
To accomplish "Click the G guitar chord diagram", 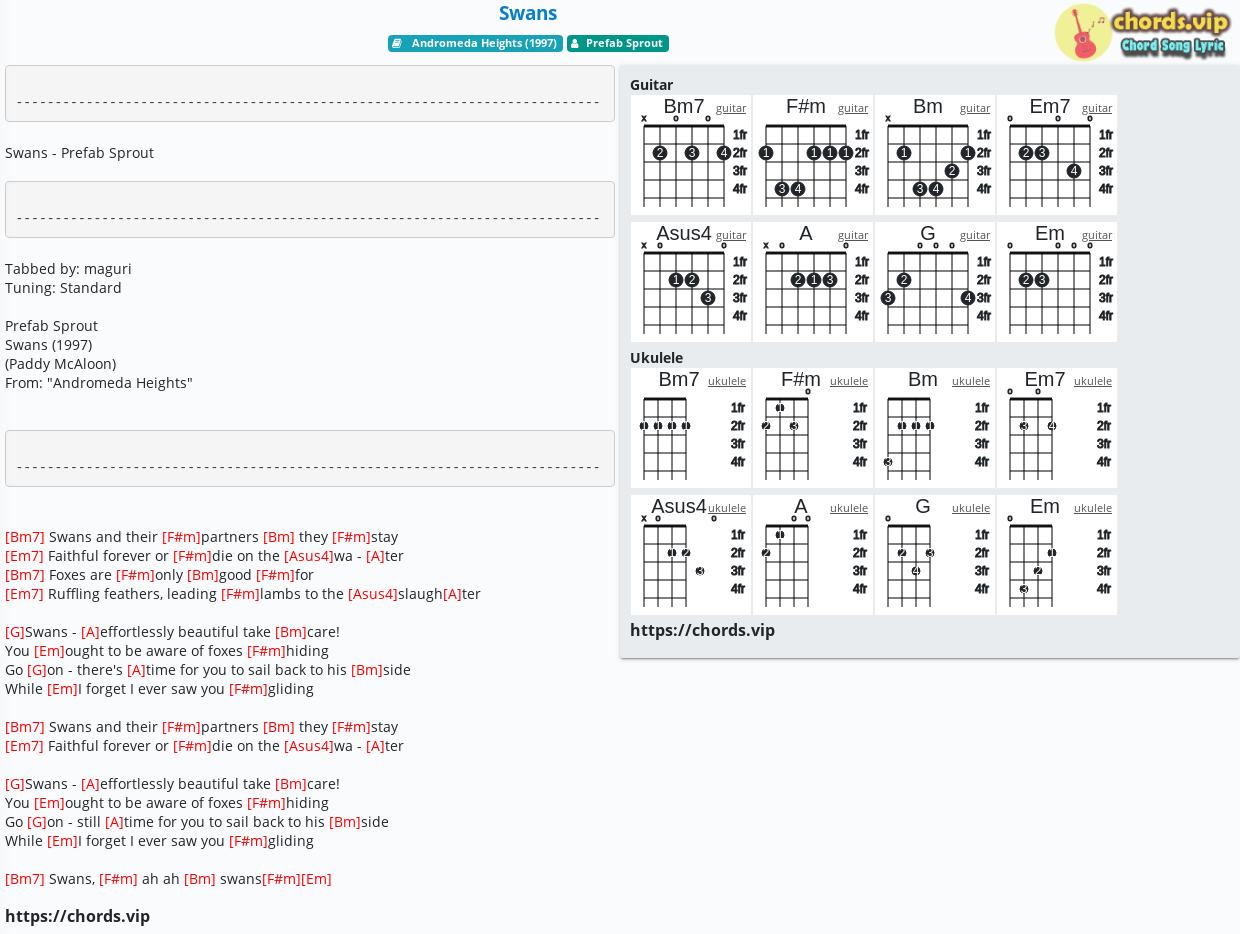I will (x=935, y=282).
